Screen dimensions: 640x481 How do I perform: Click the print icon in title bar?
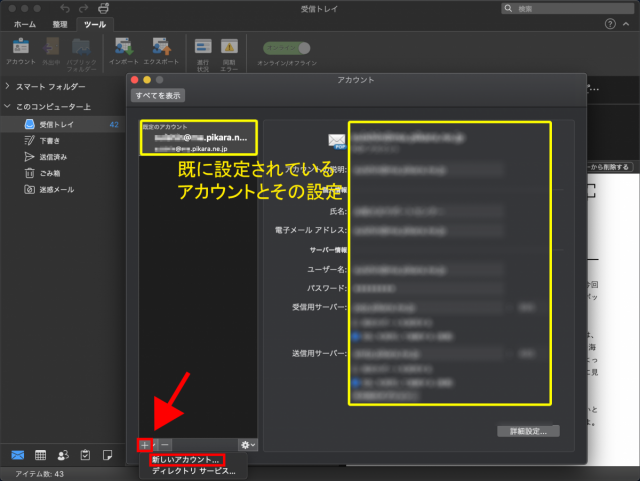[x=103, y=8]
